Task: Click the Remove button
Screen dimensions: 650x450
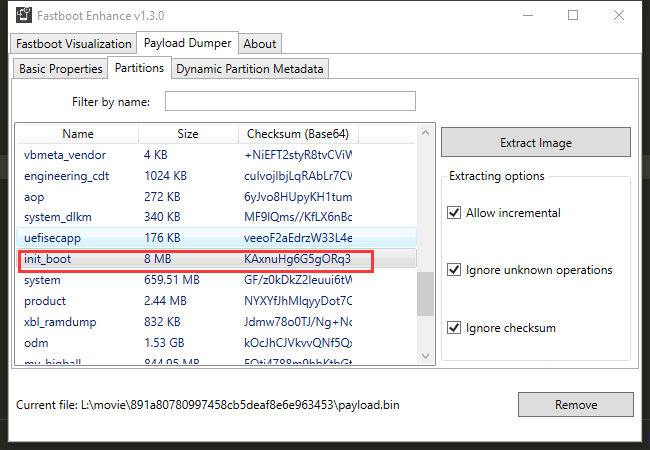Action: [x=576, y=404]
